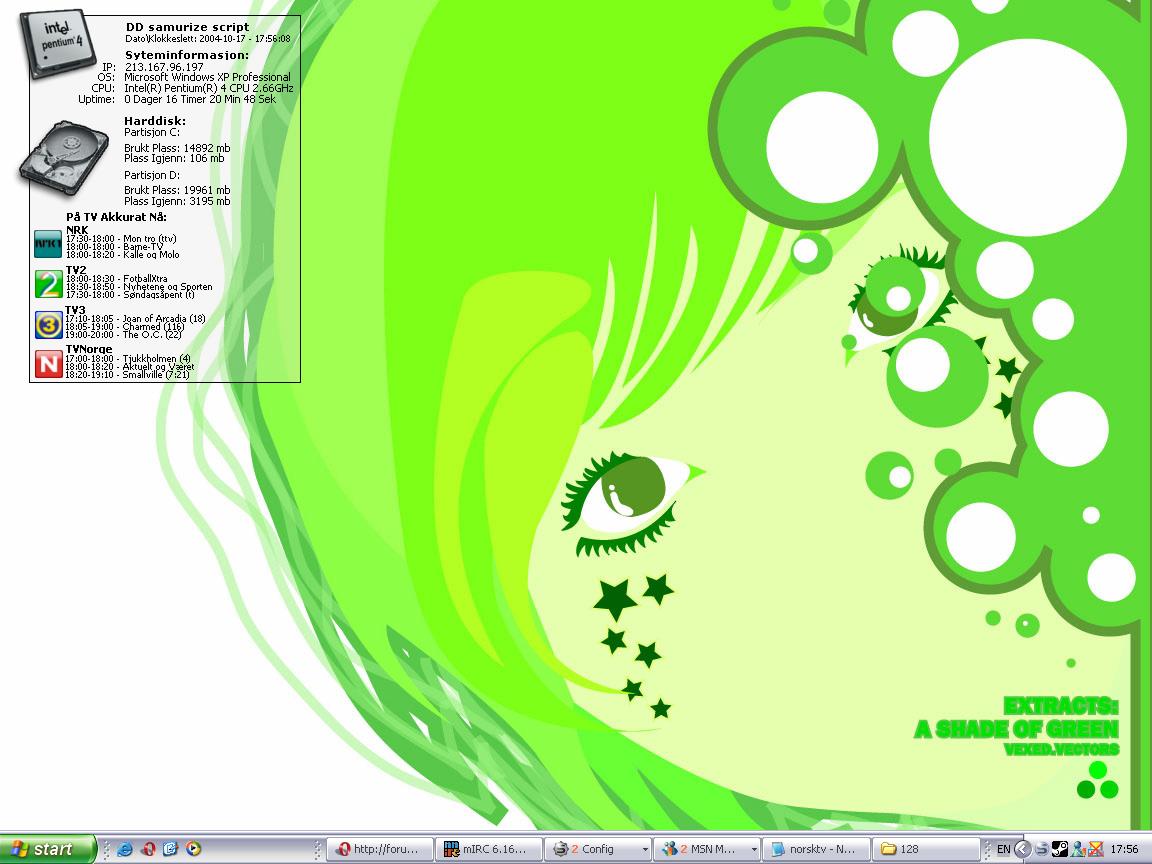Image resolution: width=1152 pixels, height=864 pixels.
Task: Open the Windows XP start menu
Action: (48, 849)
